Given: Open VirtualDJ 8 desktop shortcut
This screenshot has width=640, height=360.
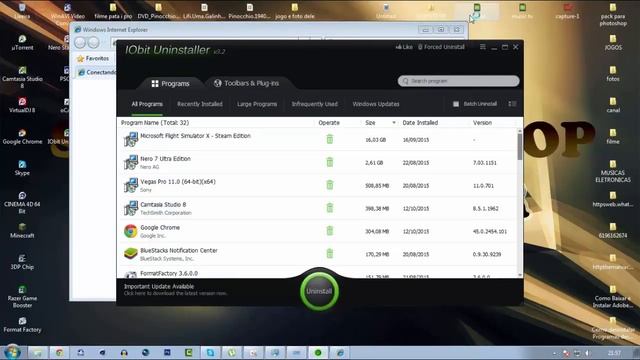Looking at the screenshot, I should [22, 105].
